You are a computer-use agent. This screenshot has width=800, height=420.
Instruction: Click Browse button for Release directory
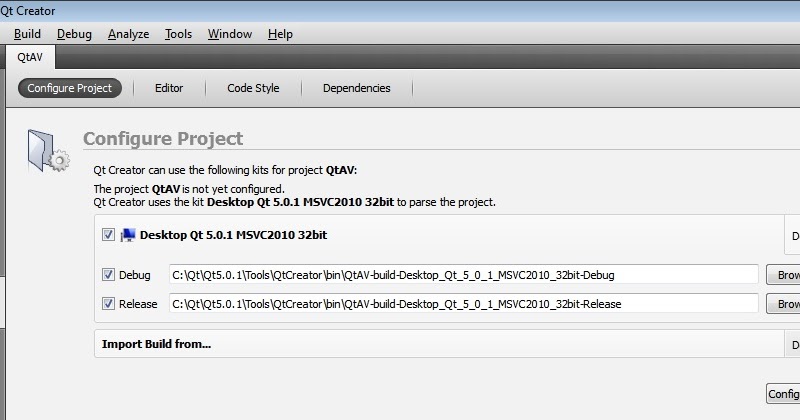click(783, 304)
